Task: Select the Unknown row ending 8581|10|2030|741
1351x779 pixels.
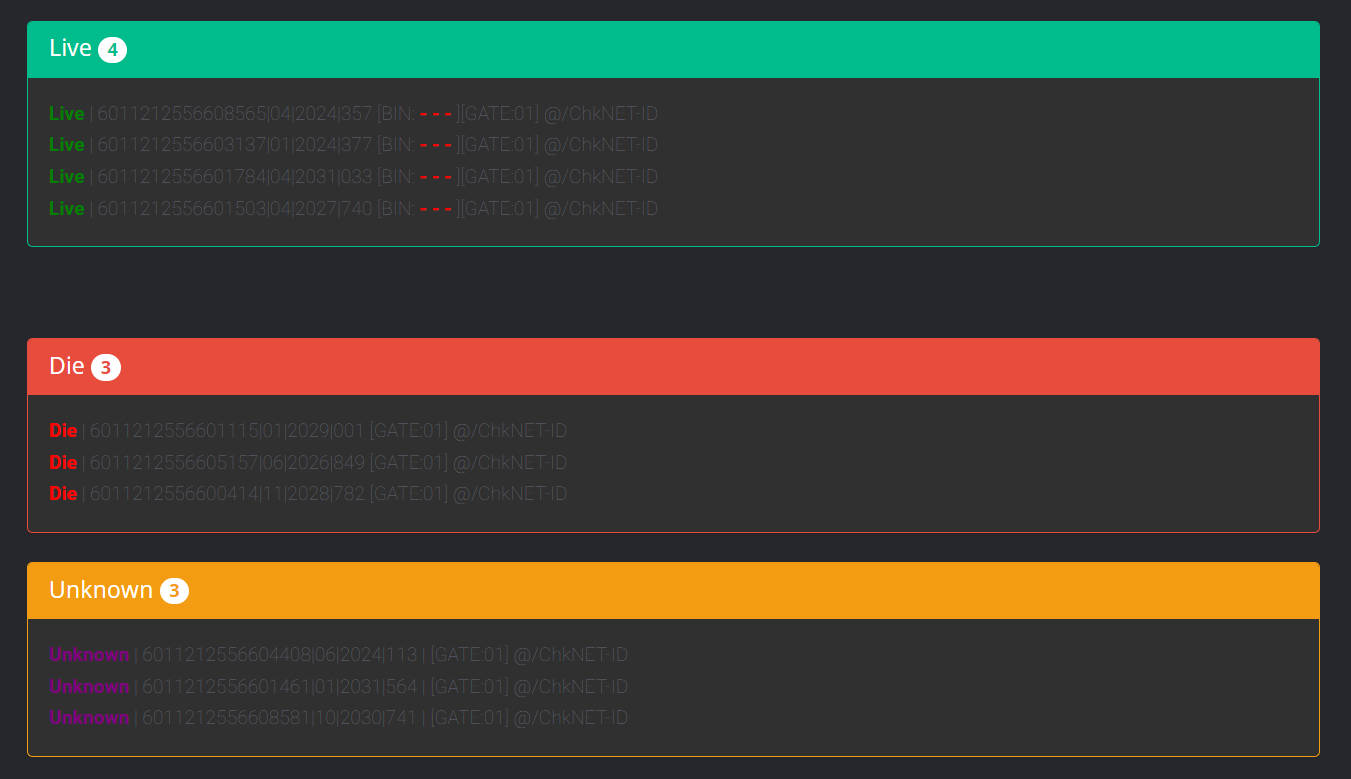Action: pyautogui.click(x=339, y=718)
